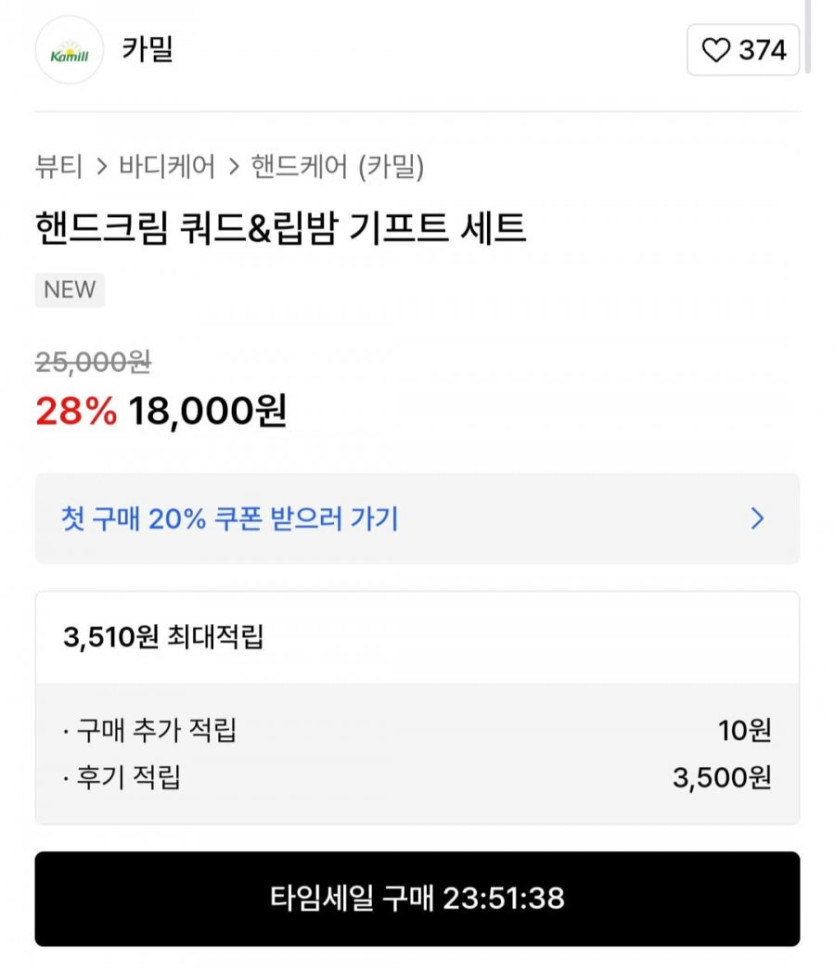The width and height of the screenshot is (835, 971).
Task: Click the 18,000원 sale price
Action: coord(207,410)
